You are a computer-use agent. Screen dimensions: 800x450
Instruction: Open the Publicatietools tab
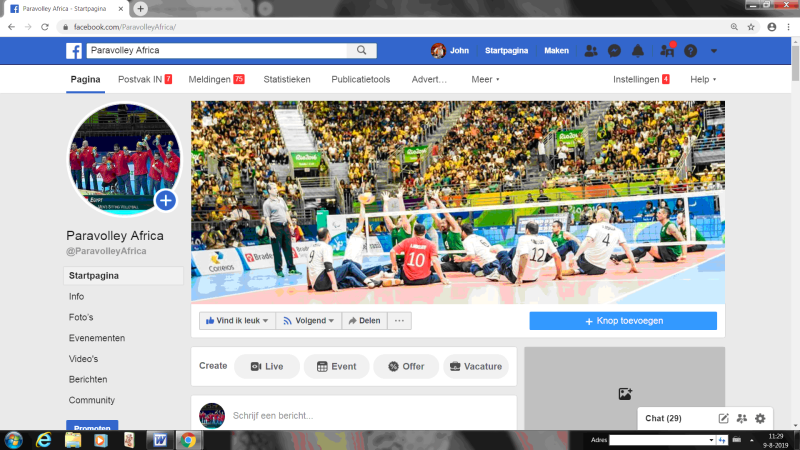click(361, 80)
